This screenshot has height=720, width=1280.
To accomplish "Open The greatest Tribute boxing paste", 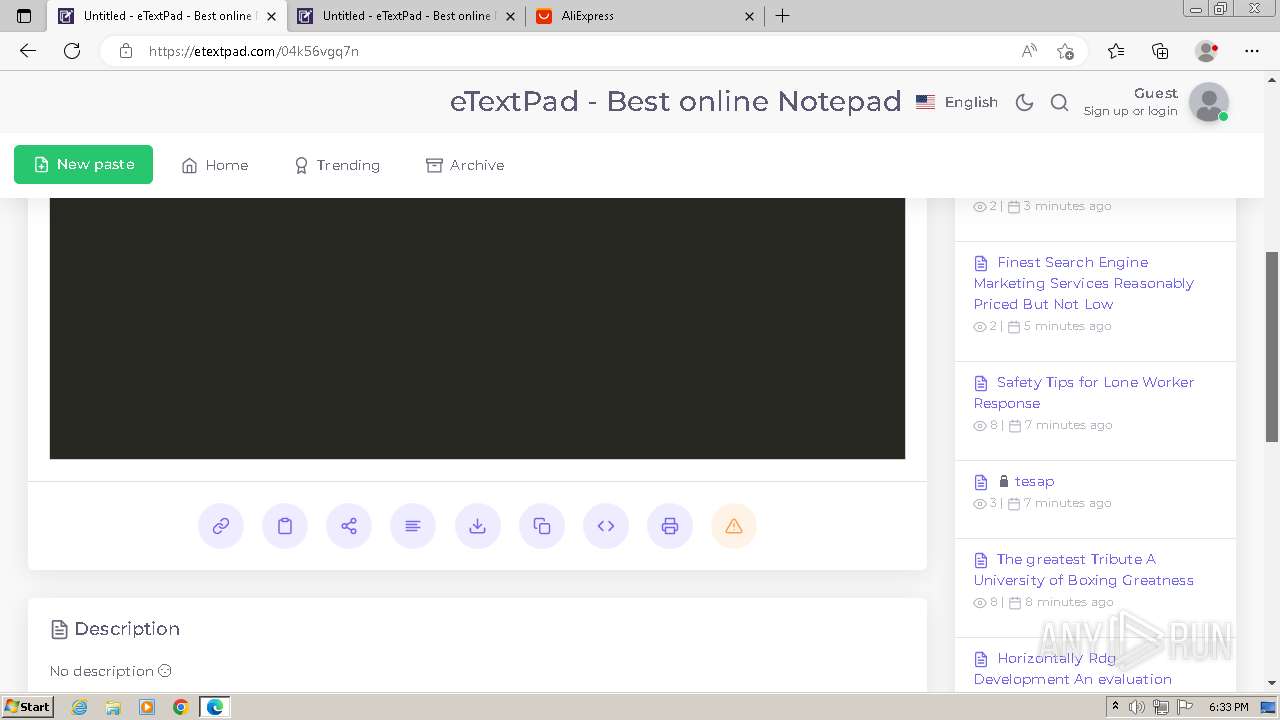I will (x=1084, y=569).
